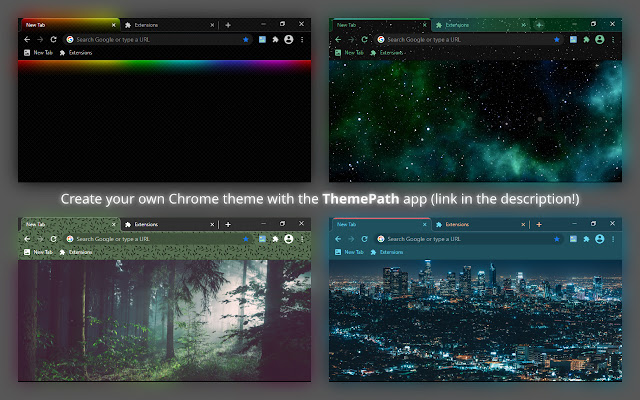Click profile avatar in rainbow-themed window
Image resolution: width=640 pixels, height=400 pixels.
[288, 39]
